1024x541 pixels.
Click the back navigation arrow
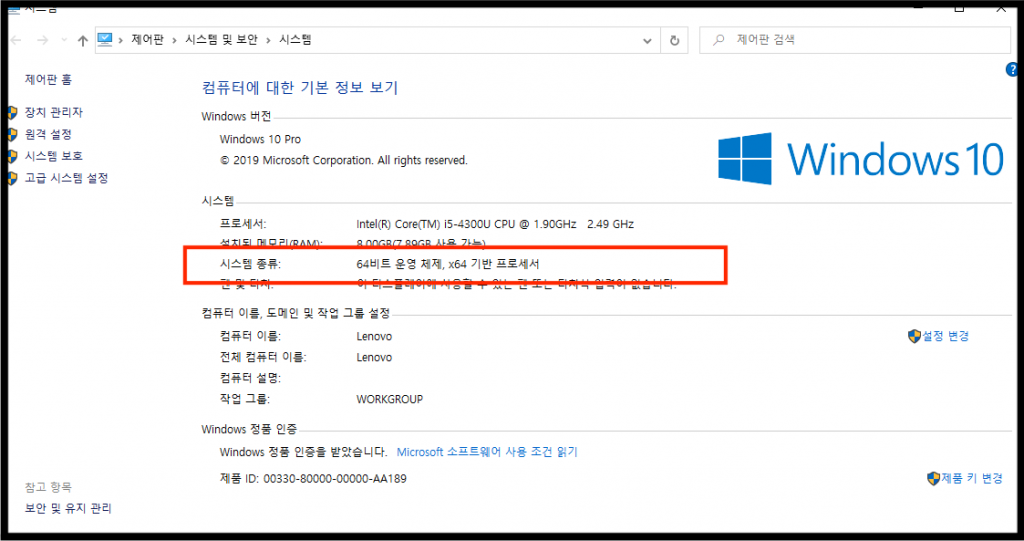tap(16, 41)
